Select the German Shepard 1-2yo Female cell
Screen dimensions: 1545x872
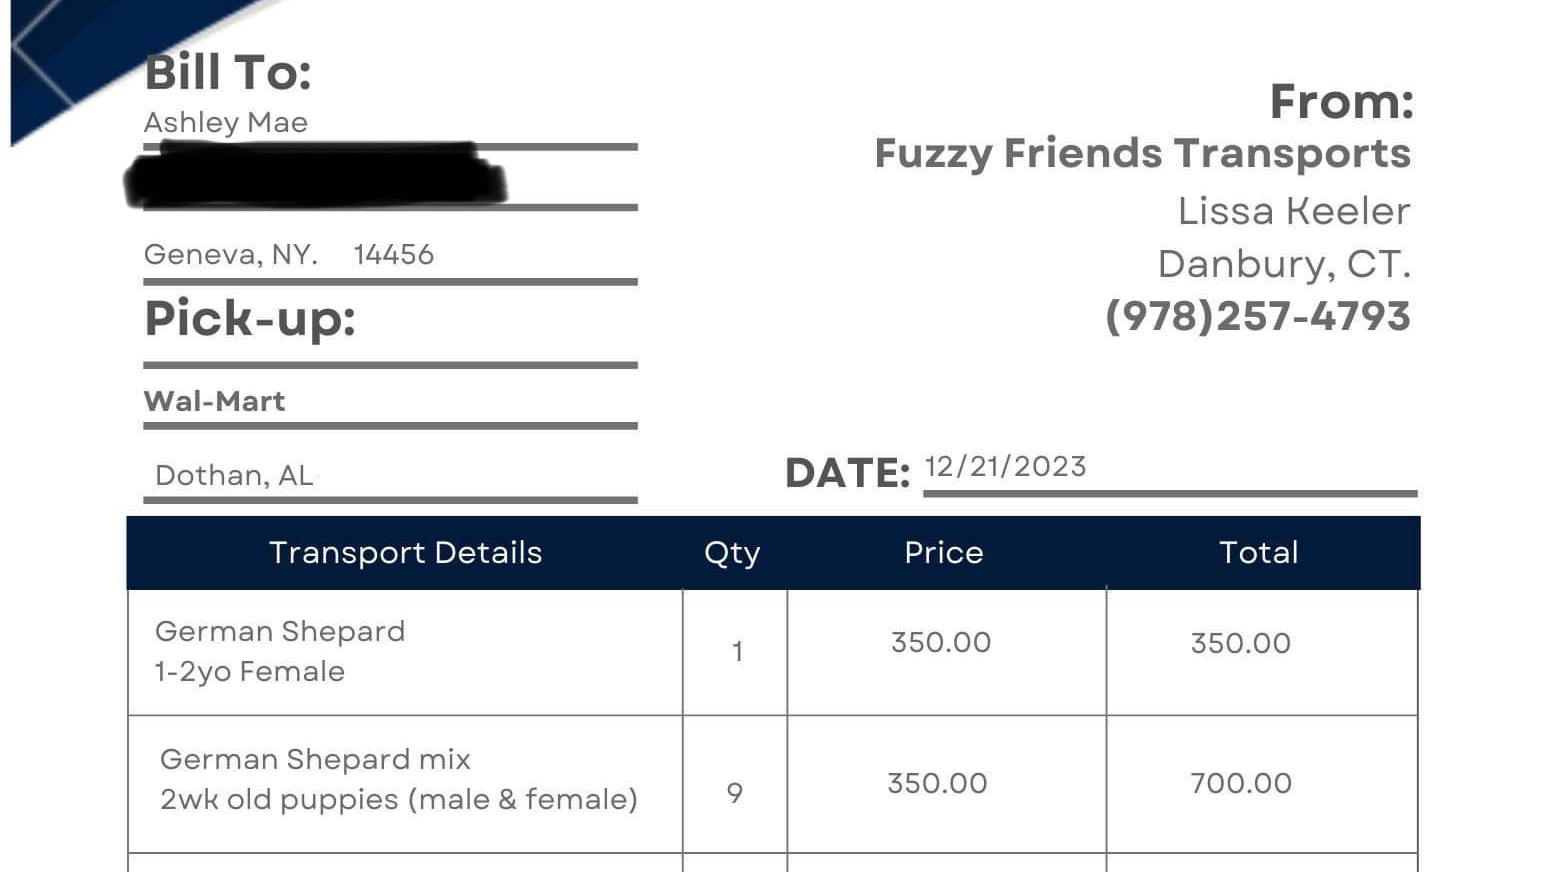coord(405,652)
